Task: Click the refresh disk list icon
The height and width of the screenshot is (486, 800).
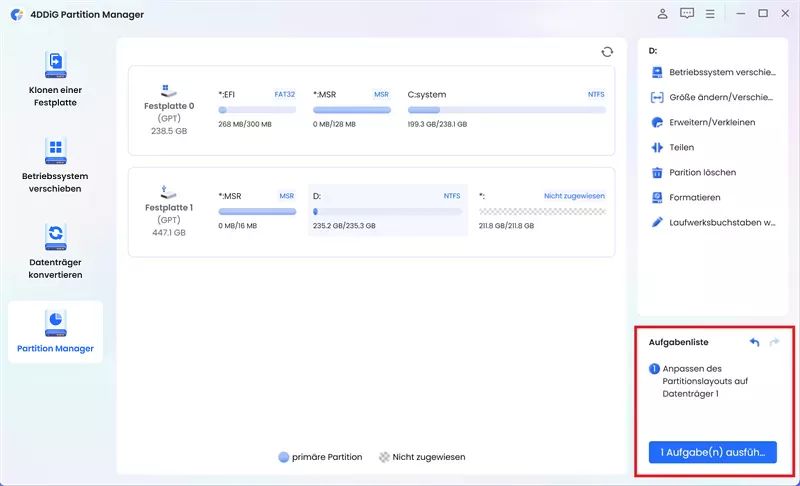Action: click(x=607, y=52)
